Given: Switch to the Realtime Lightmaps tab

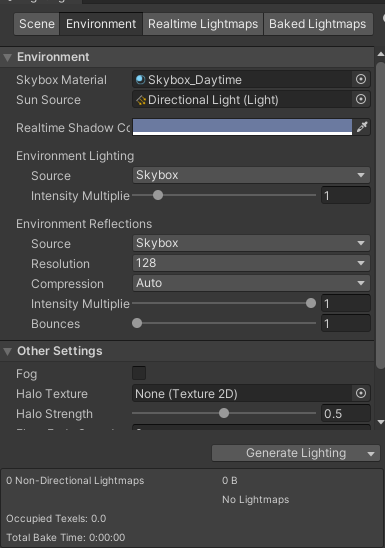Looking at the screenshot, I should (x=203, y=24).
